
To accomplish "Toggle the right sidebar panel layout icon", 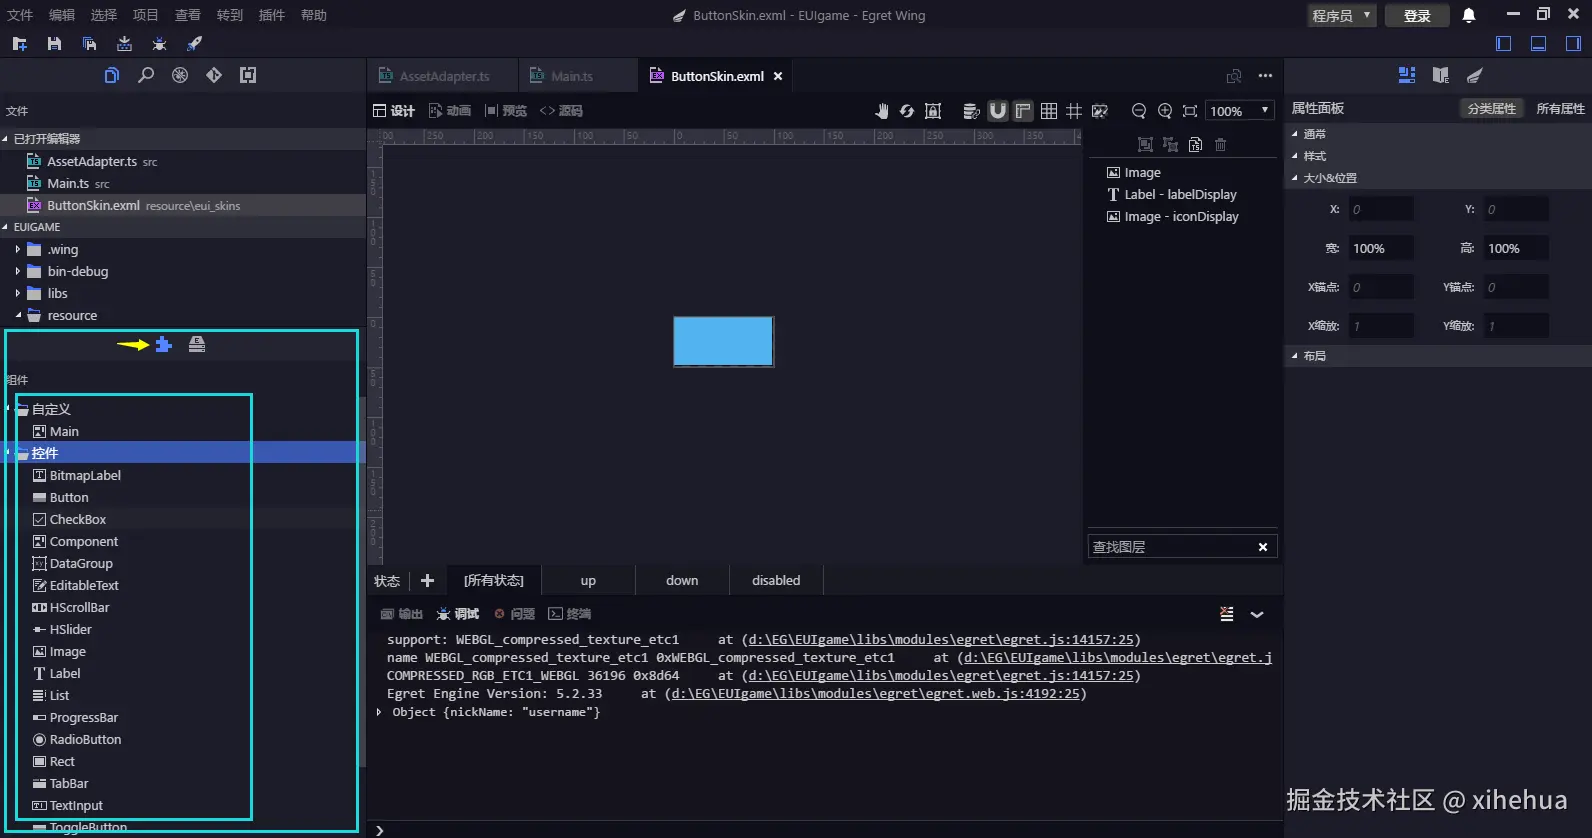I will (x=1573, y=43).
